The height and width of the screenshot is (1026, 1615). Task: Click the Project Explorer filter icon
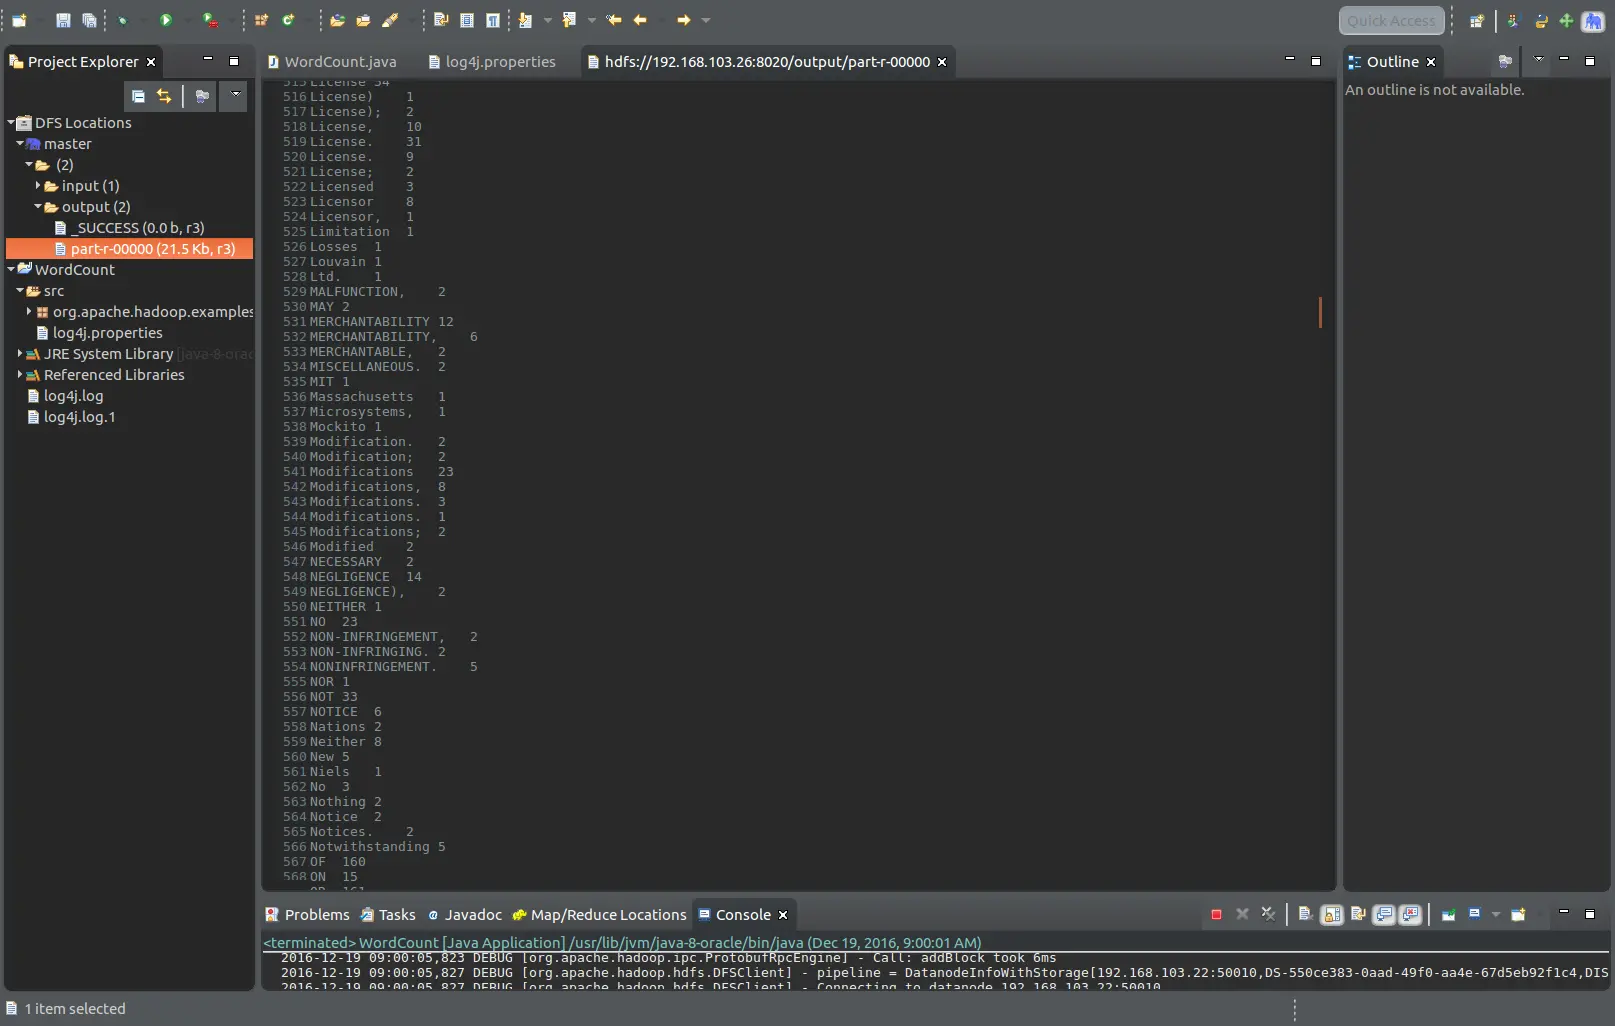(202, 96)
